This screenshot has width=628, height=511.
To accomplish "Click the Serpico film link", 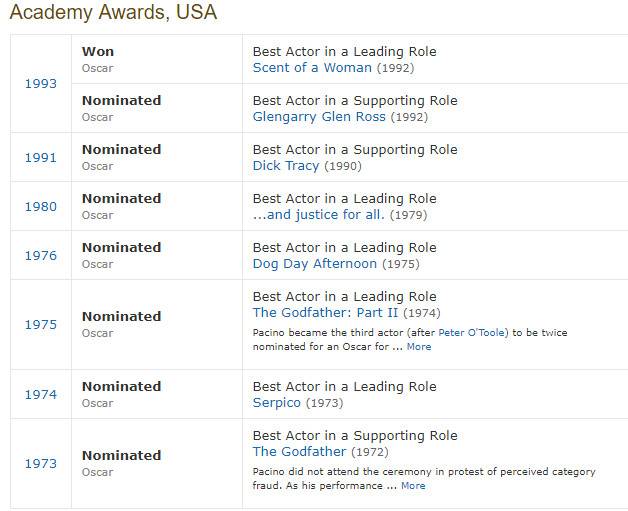I will (279, 403).
